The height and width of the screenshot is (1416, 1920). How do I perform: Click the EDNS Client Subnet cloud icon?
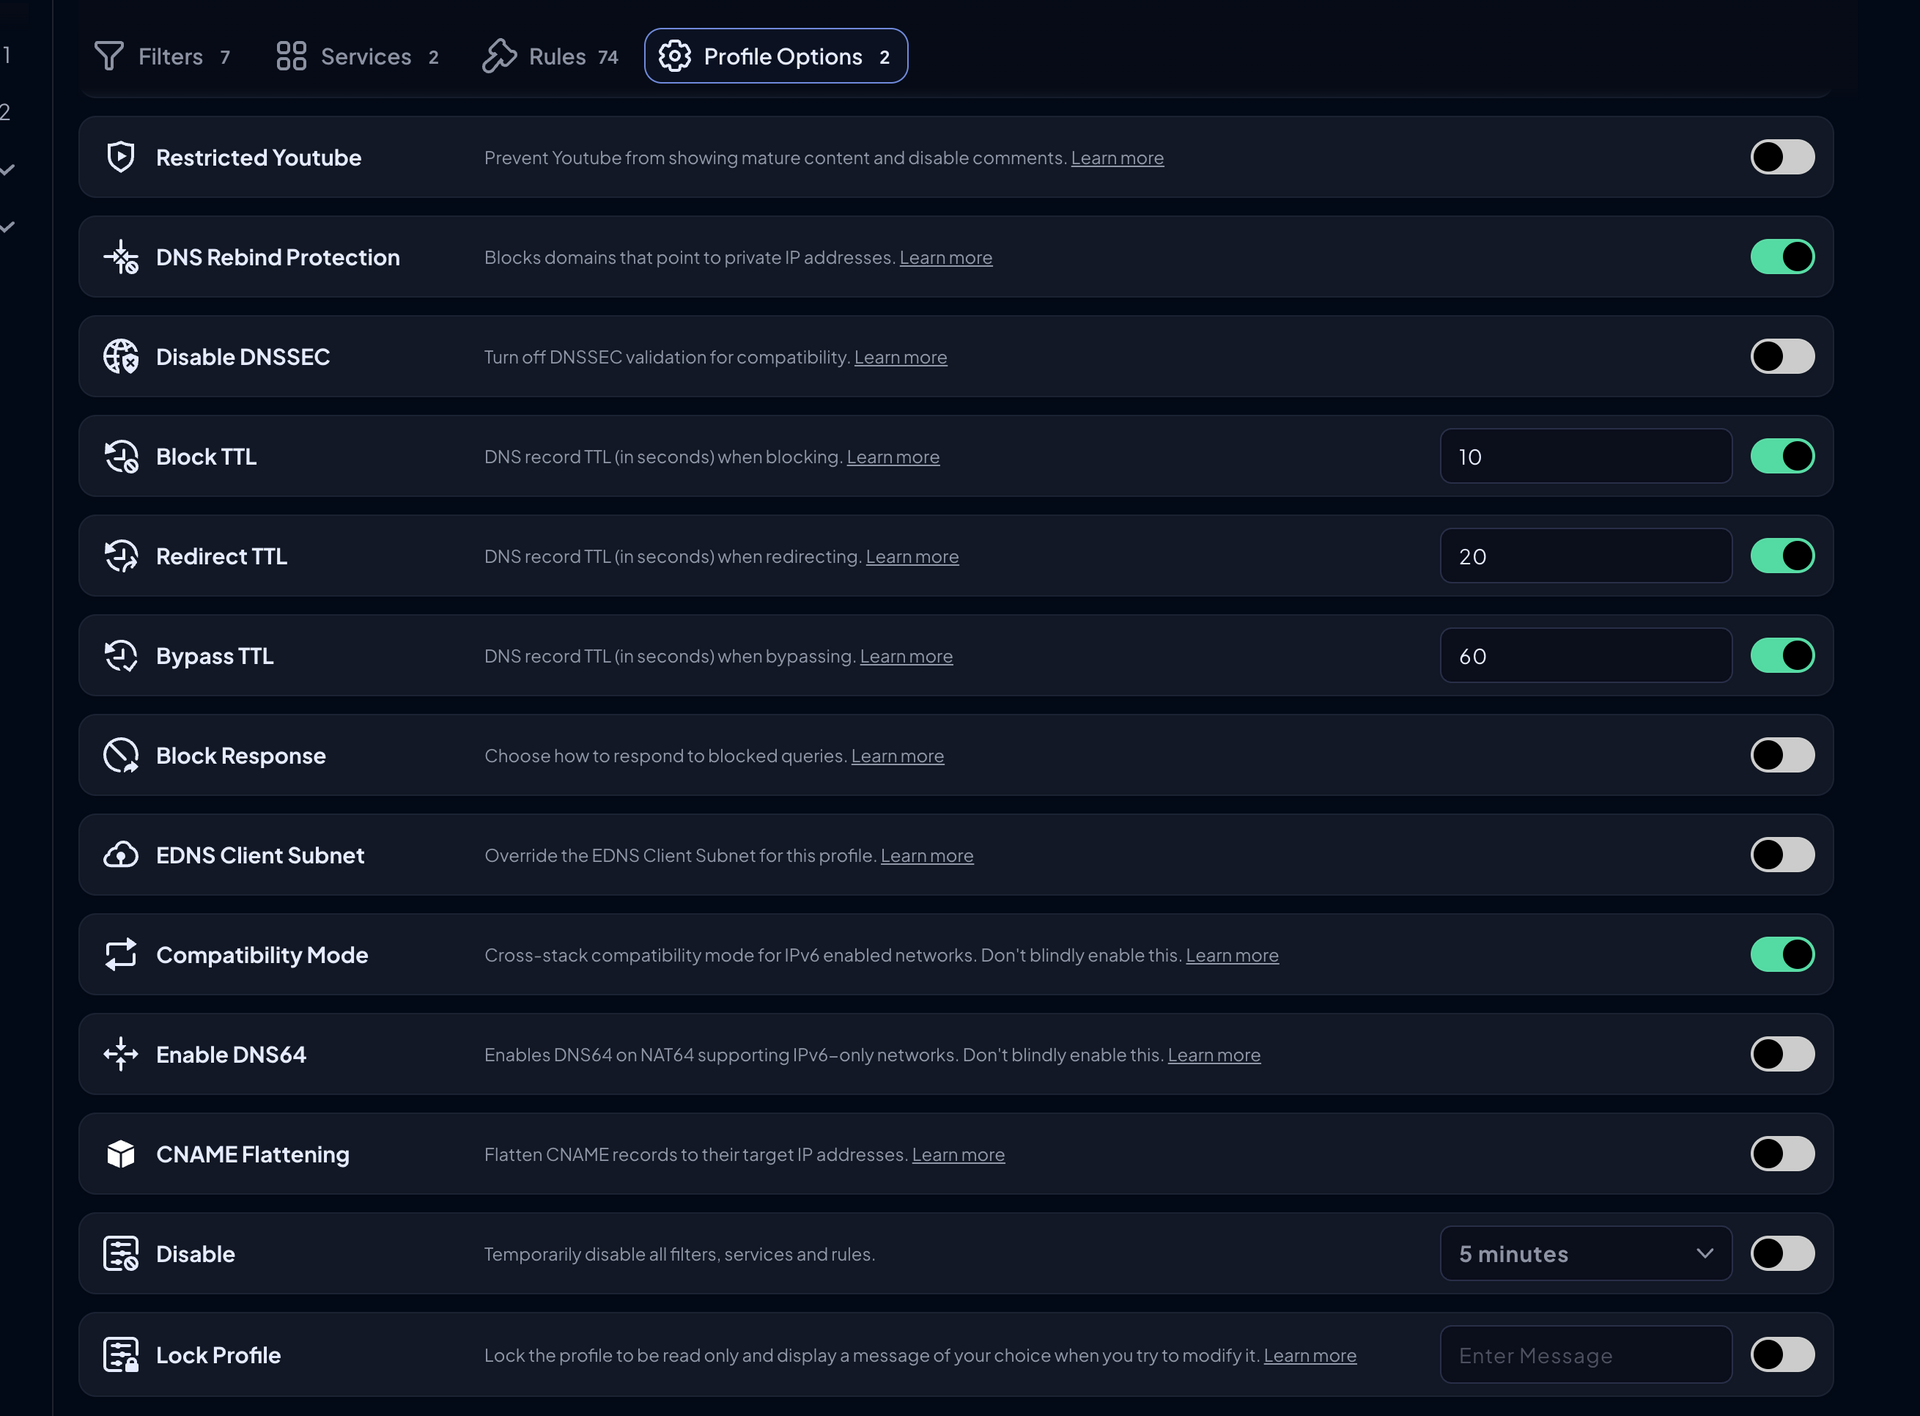click(121, 855)
